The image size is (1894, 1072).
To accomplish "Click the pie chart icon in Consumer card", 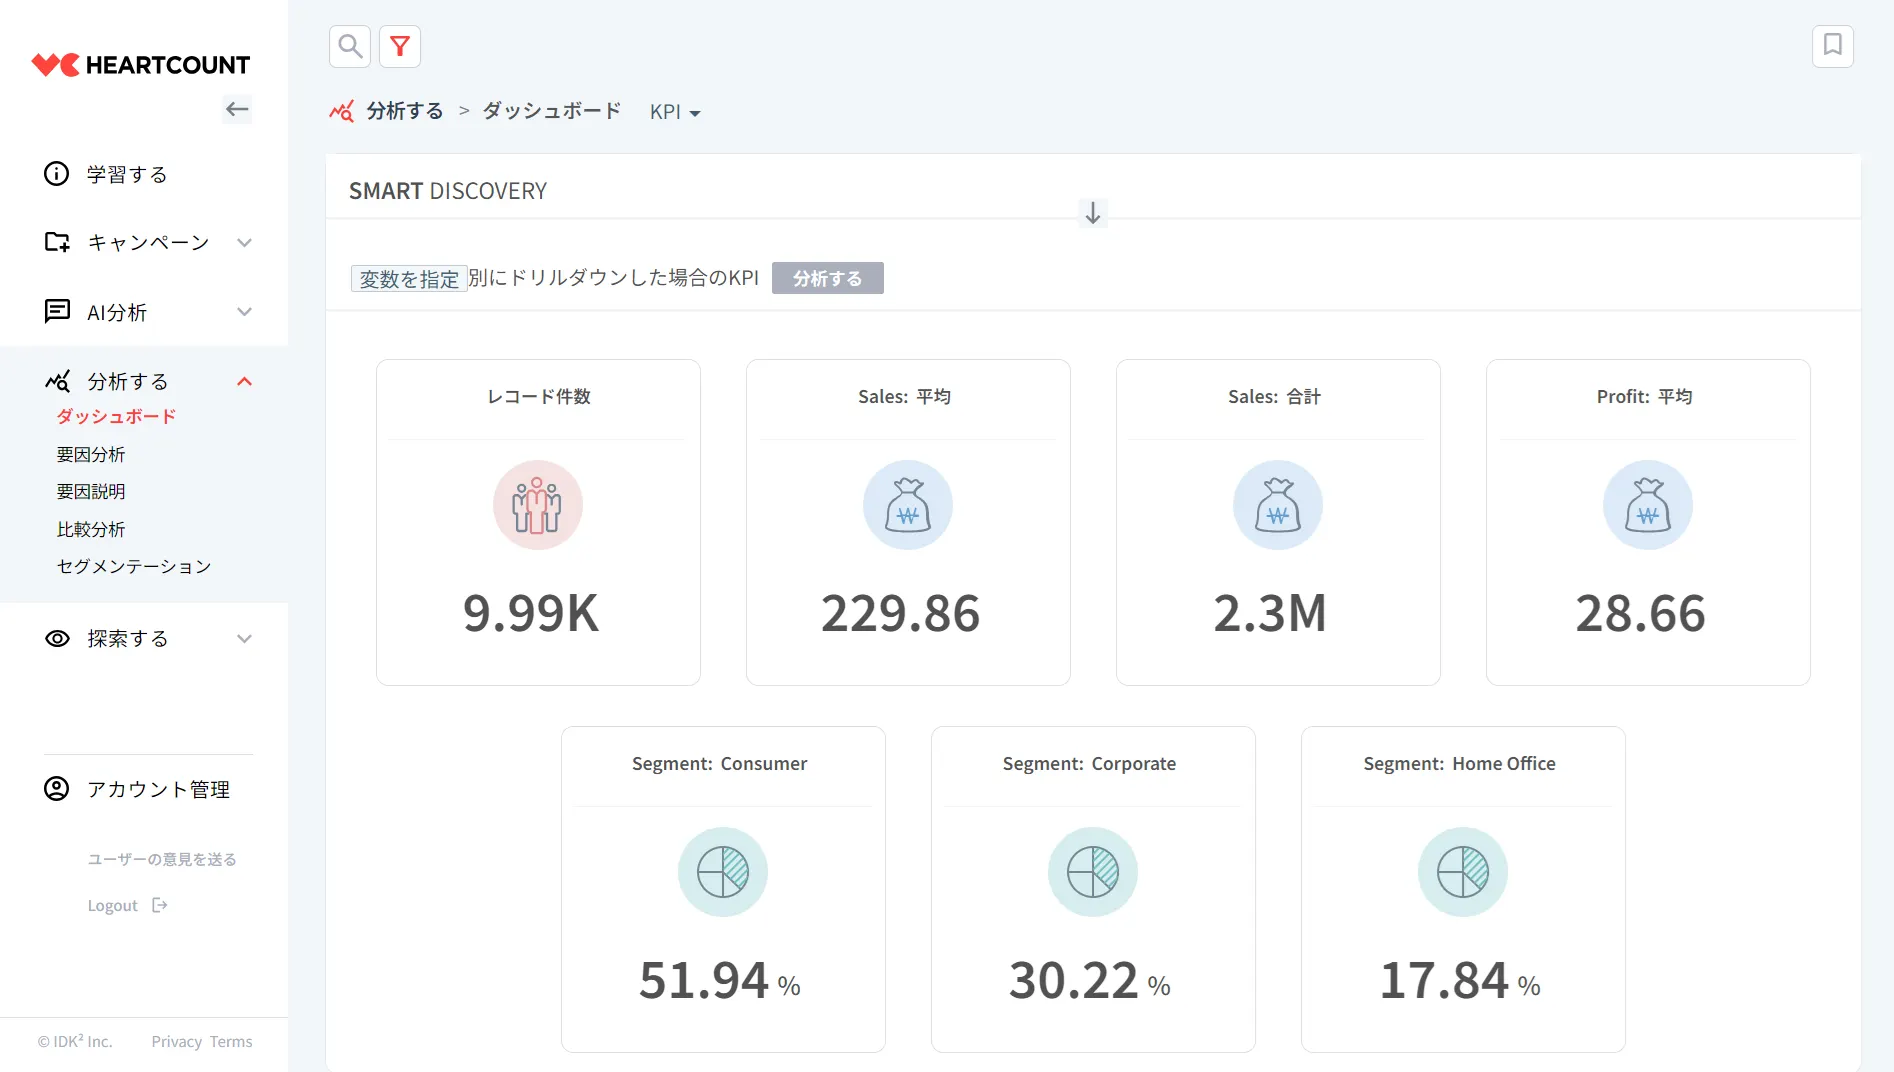I will click(722, 872).
